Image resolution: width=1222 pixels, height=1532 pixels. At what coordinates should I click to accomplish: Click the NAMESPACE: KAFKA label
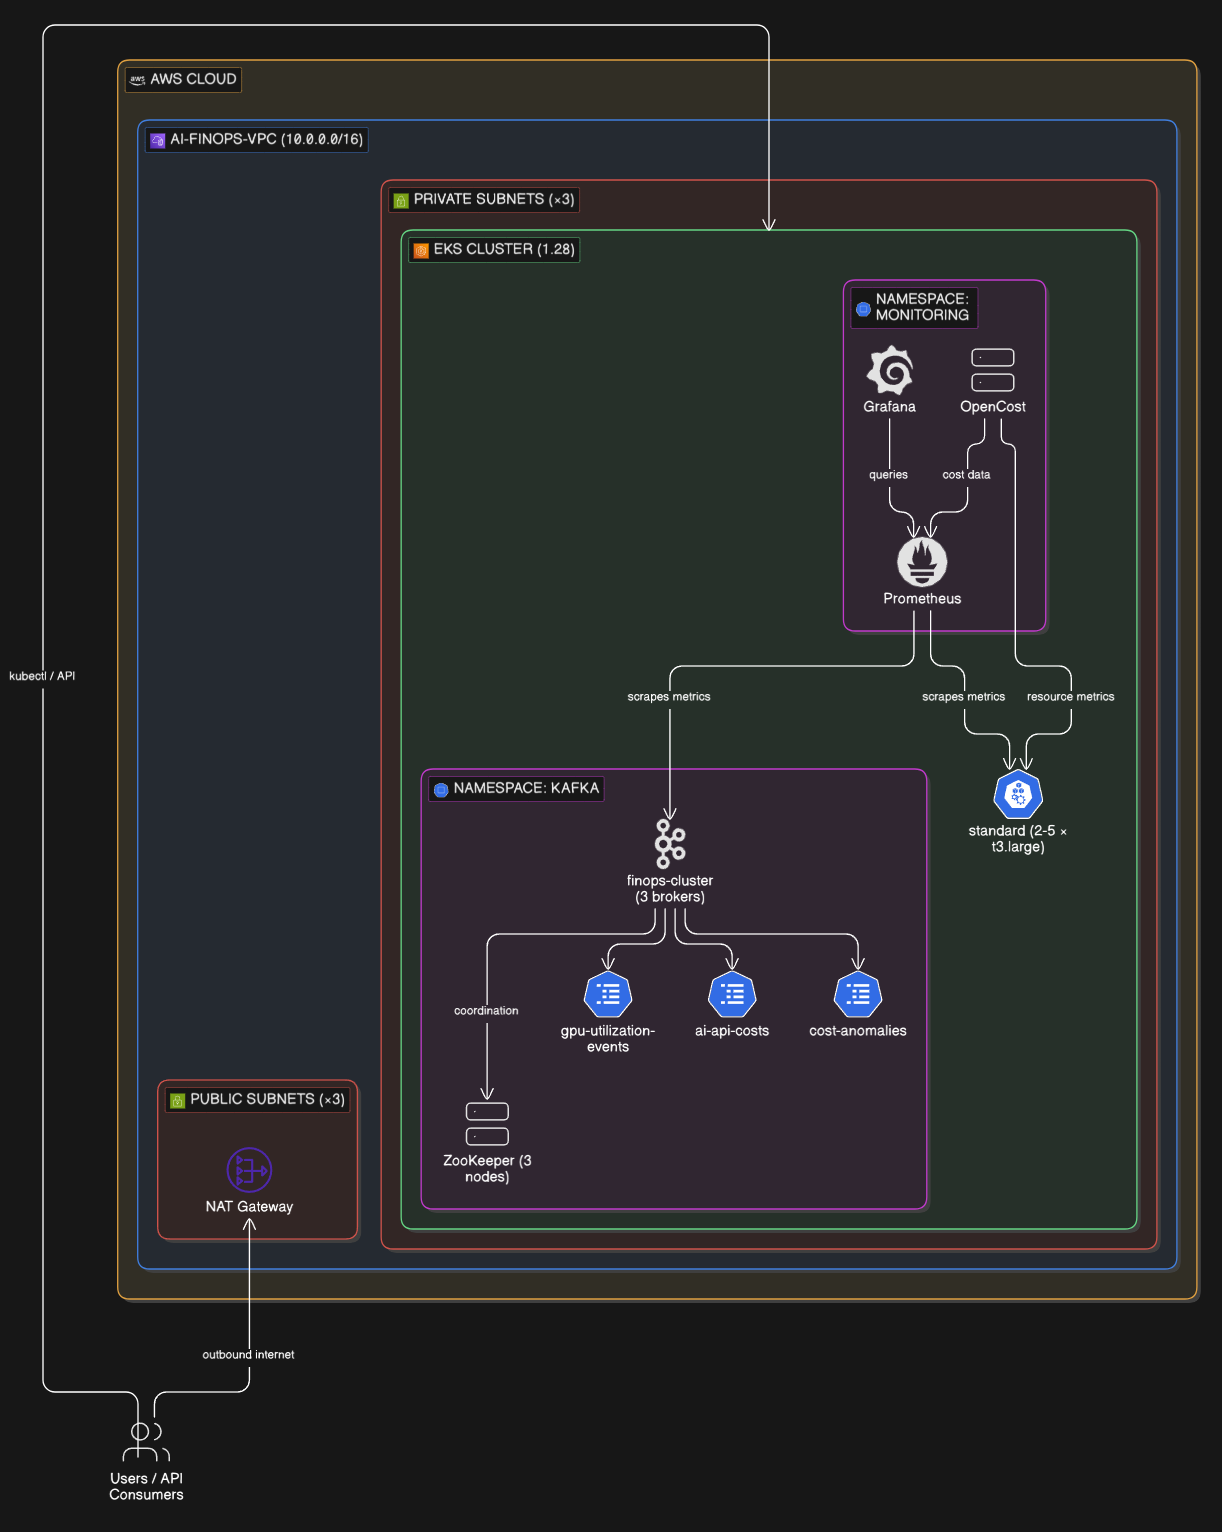(516, 788)
